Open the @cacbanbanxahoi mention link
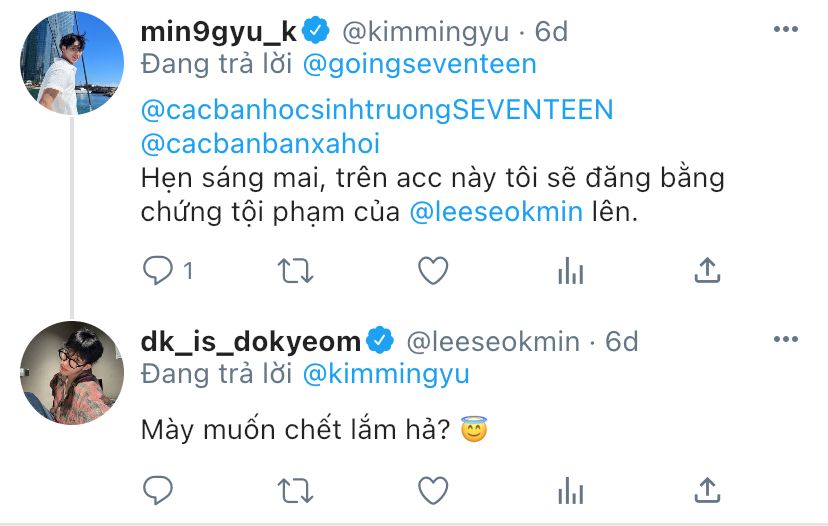Viewport: 828px width, 526px height. [x=260, y=144]
